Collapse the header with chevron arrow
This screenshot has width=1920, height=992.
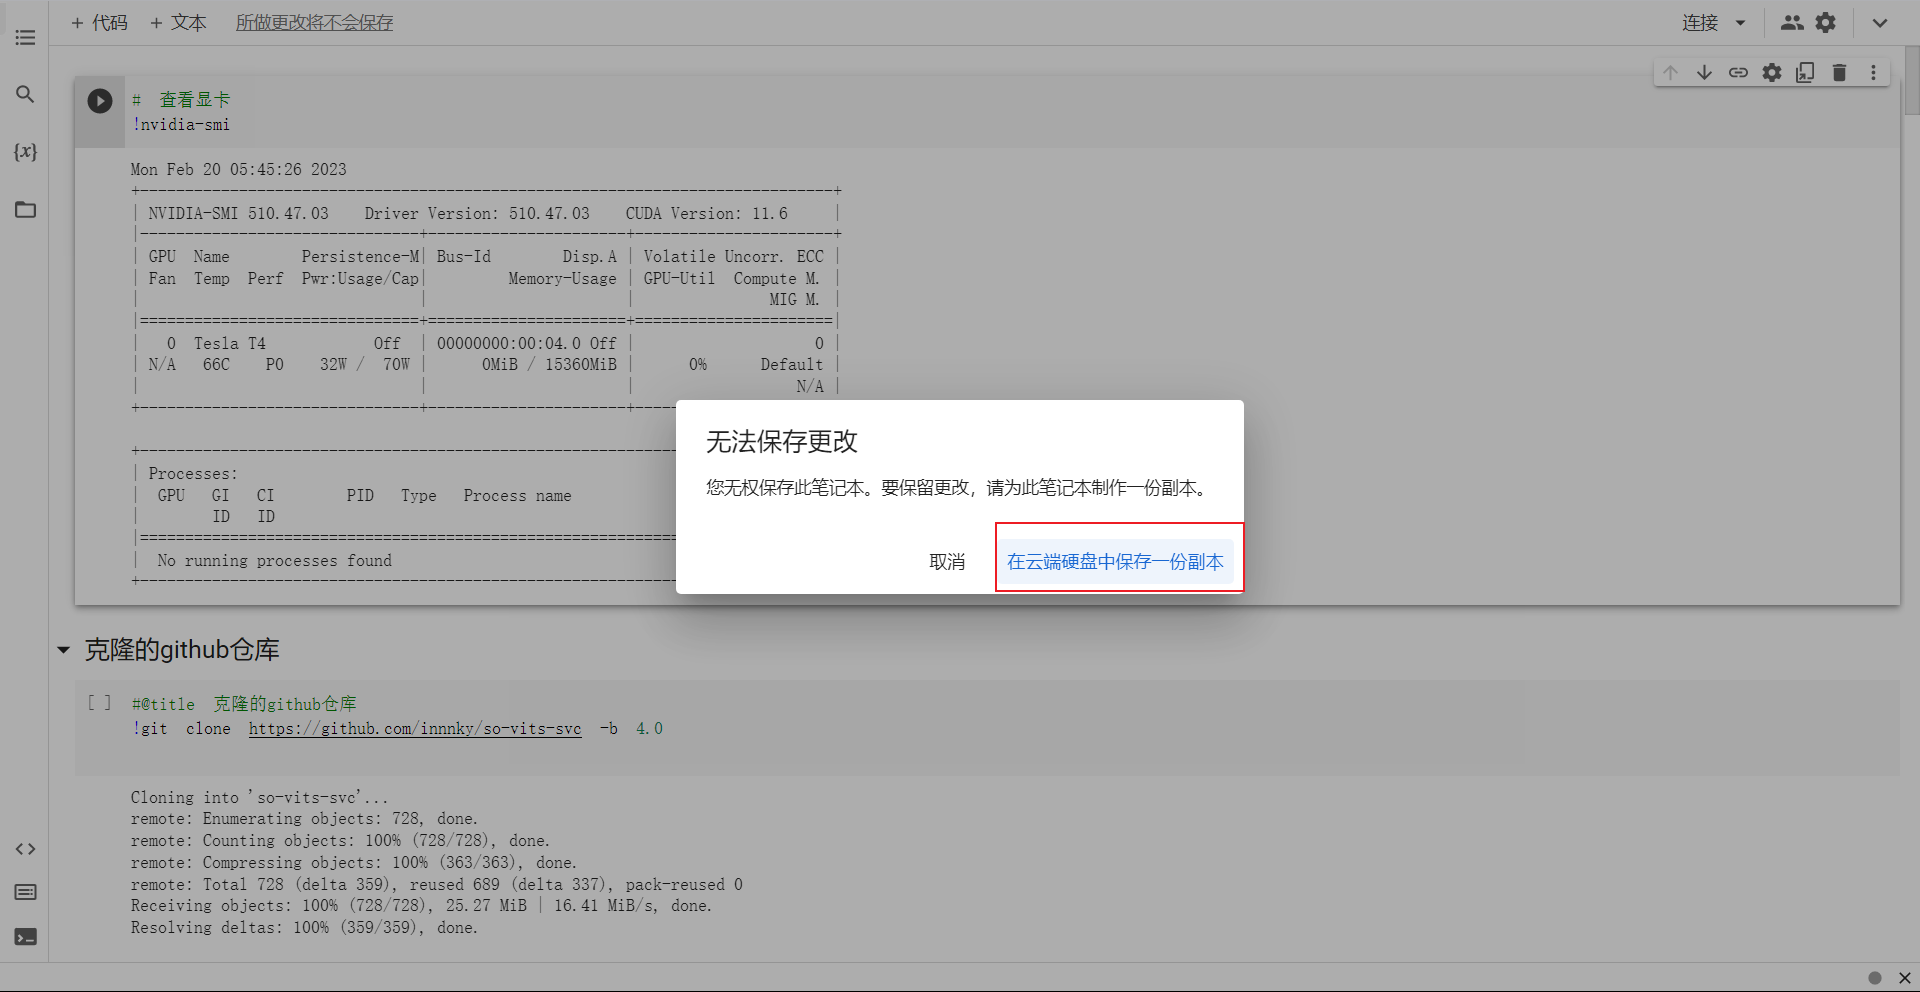coord(1880,23)
